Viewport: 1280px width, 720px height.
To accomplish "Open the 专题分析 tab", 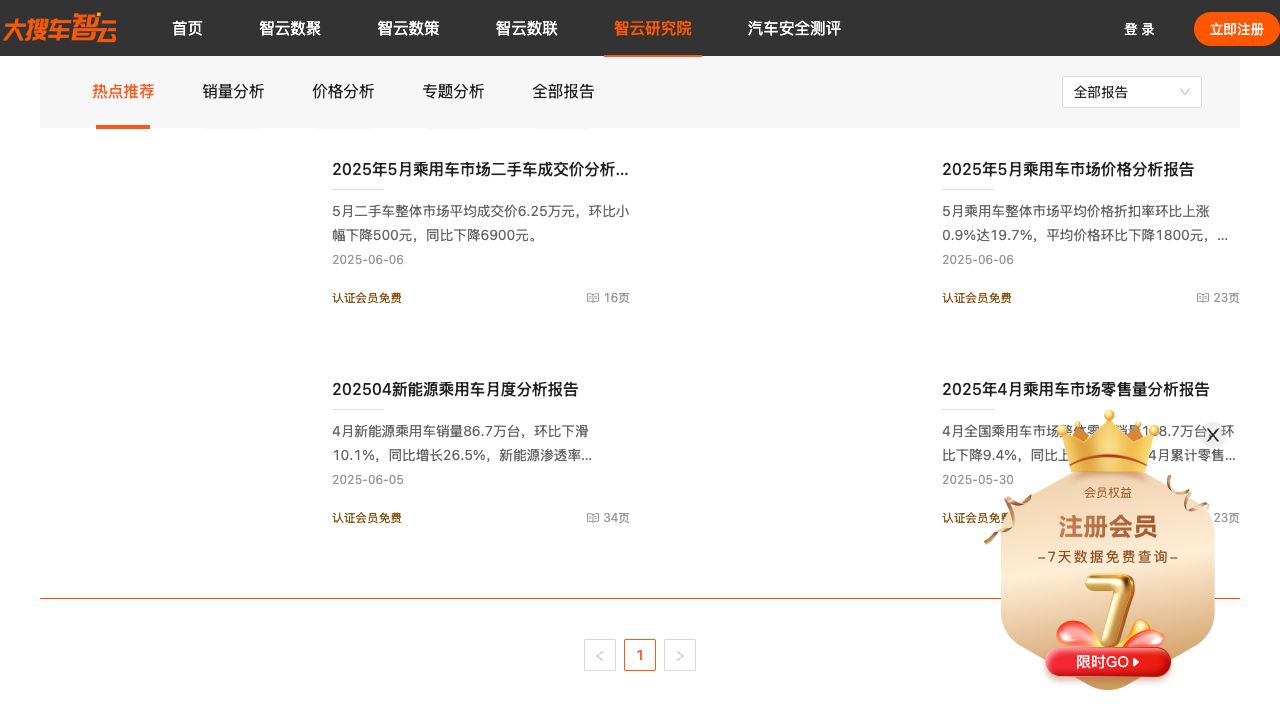I will (453, 91).
